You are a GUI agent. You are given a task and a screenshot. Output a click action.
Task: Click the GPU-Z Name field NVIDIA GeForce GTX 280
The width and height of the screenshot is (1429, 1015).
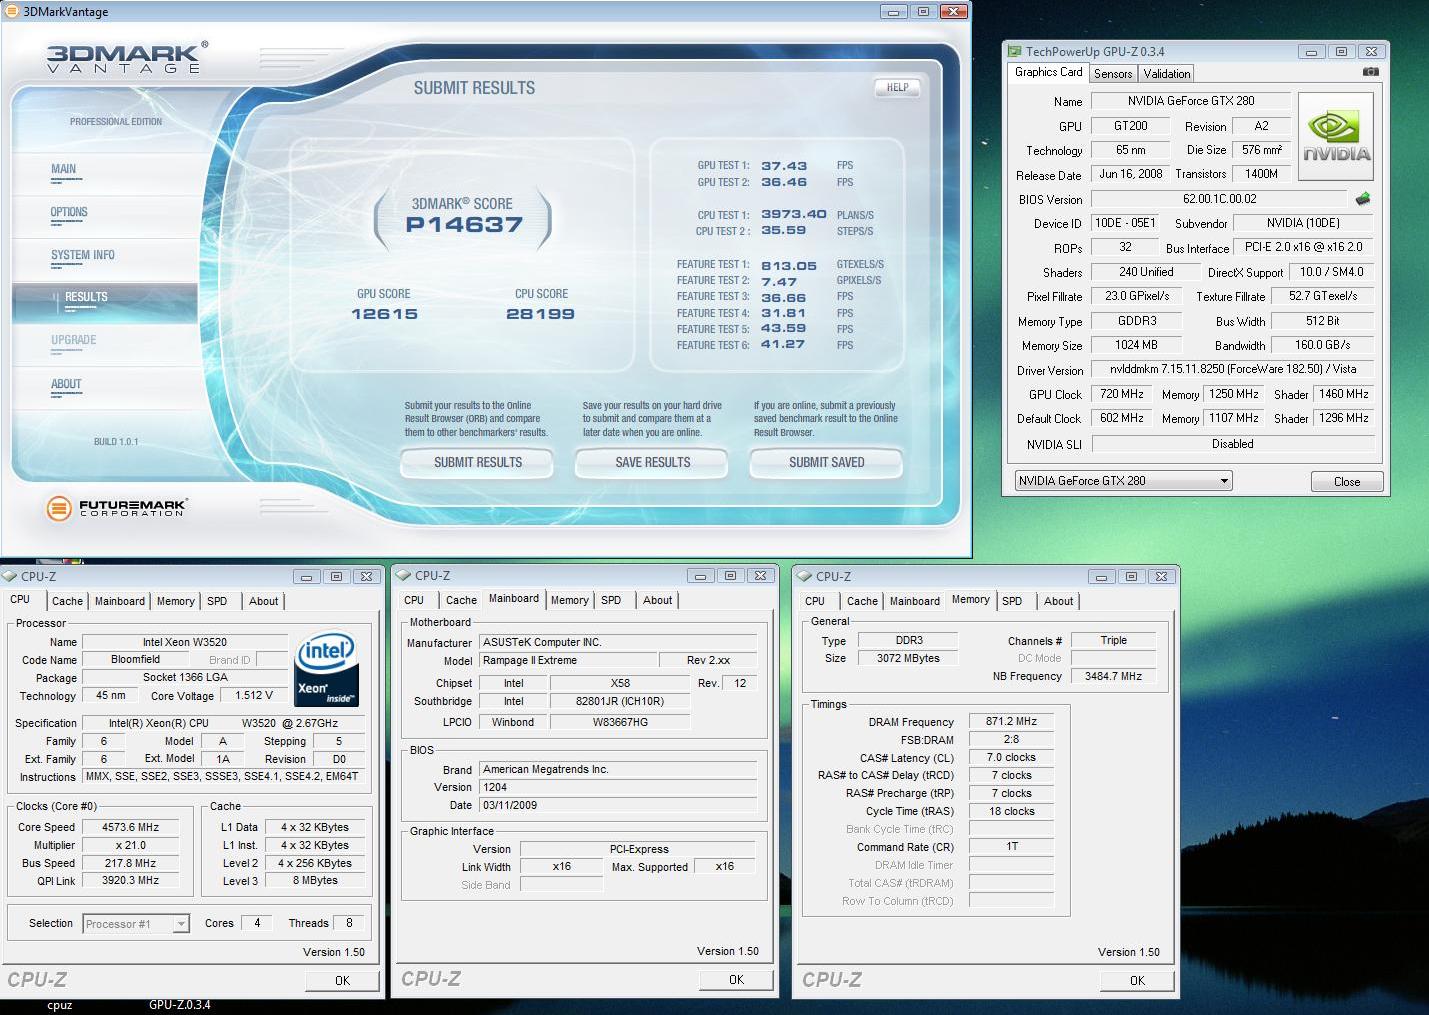point(1190,101)
